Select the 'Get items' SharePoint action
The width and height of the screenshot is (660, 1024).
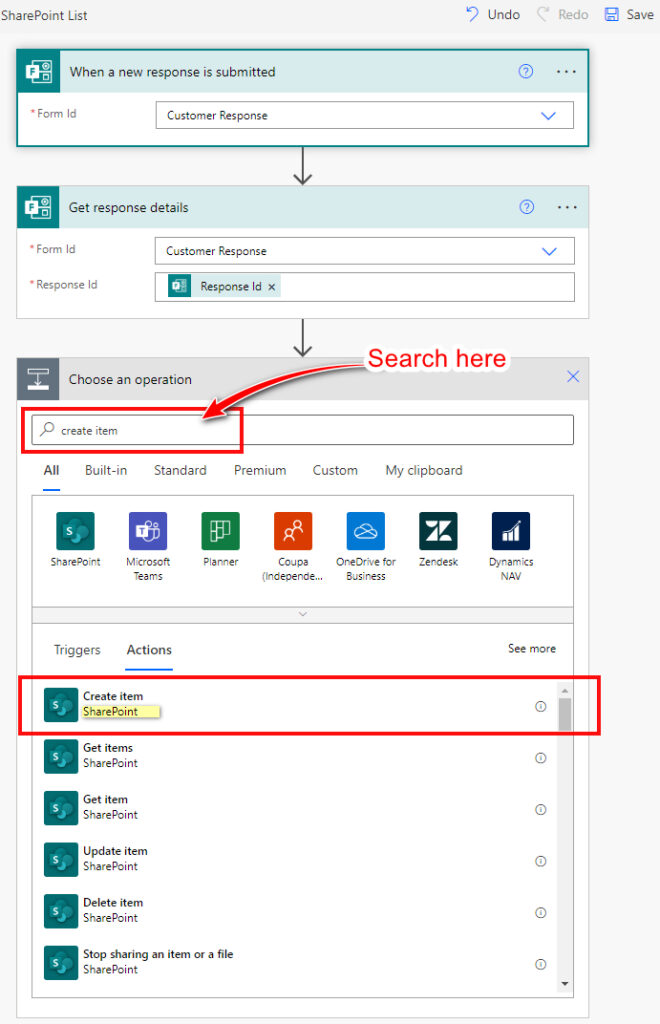coord(294,758)
